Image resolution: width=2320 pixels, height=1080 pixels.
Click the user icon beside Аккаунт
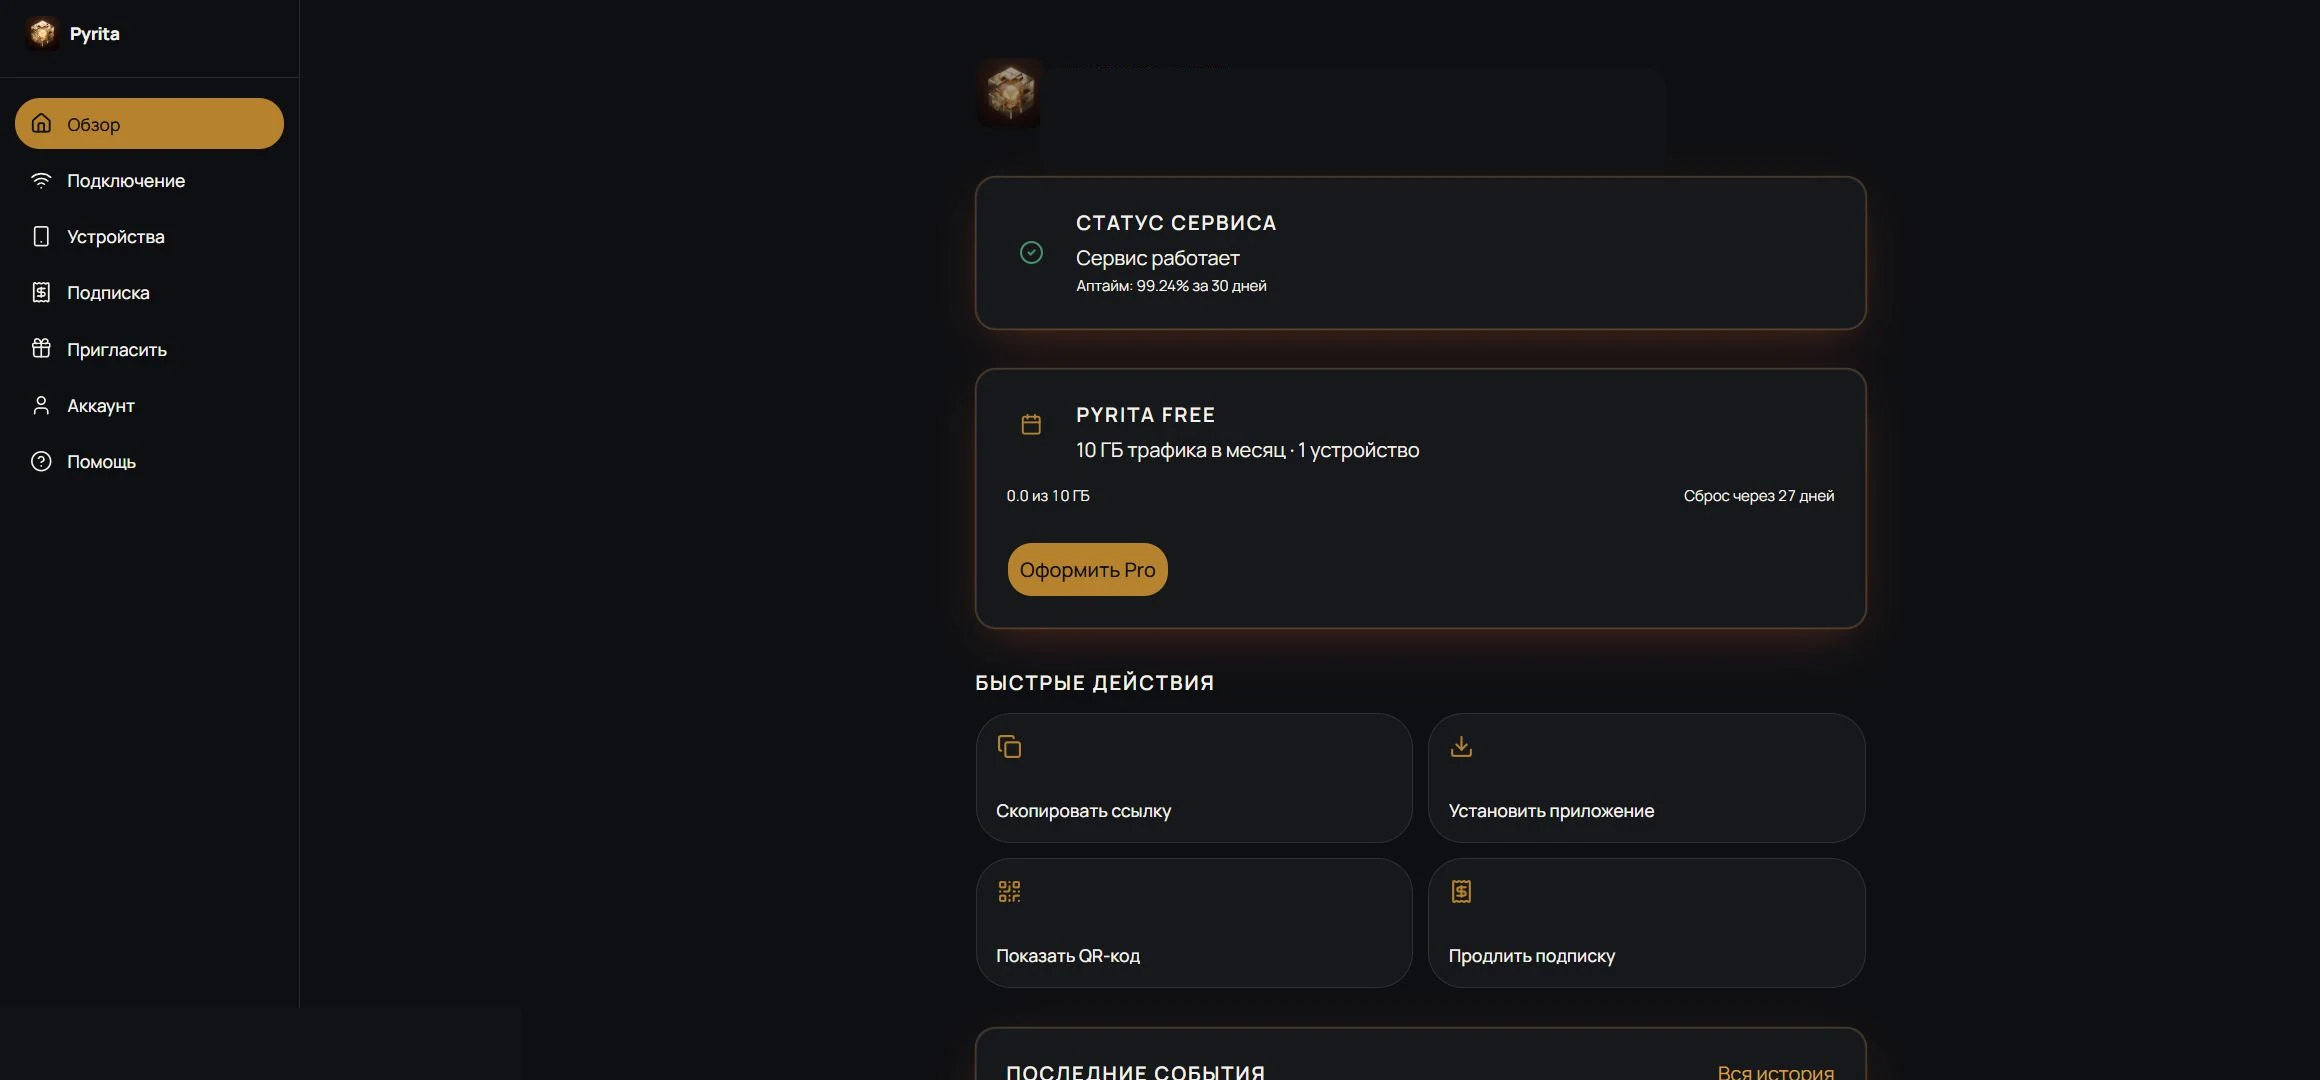(41, 405)
